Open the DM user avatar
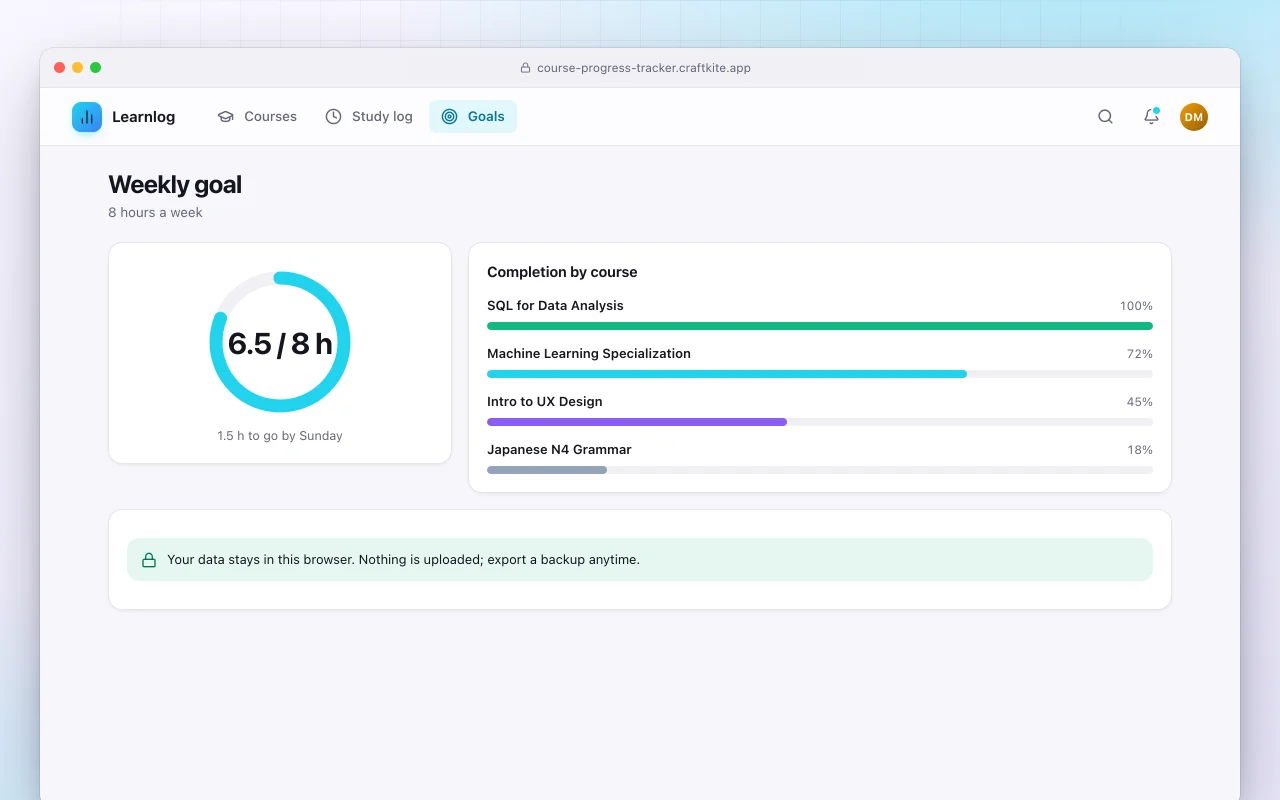 pos(1194,117)
